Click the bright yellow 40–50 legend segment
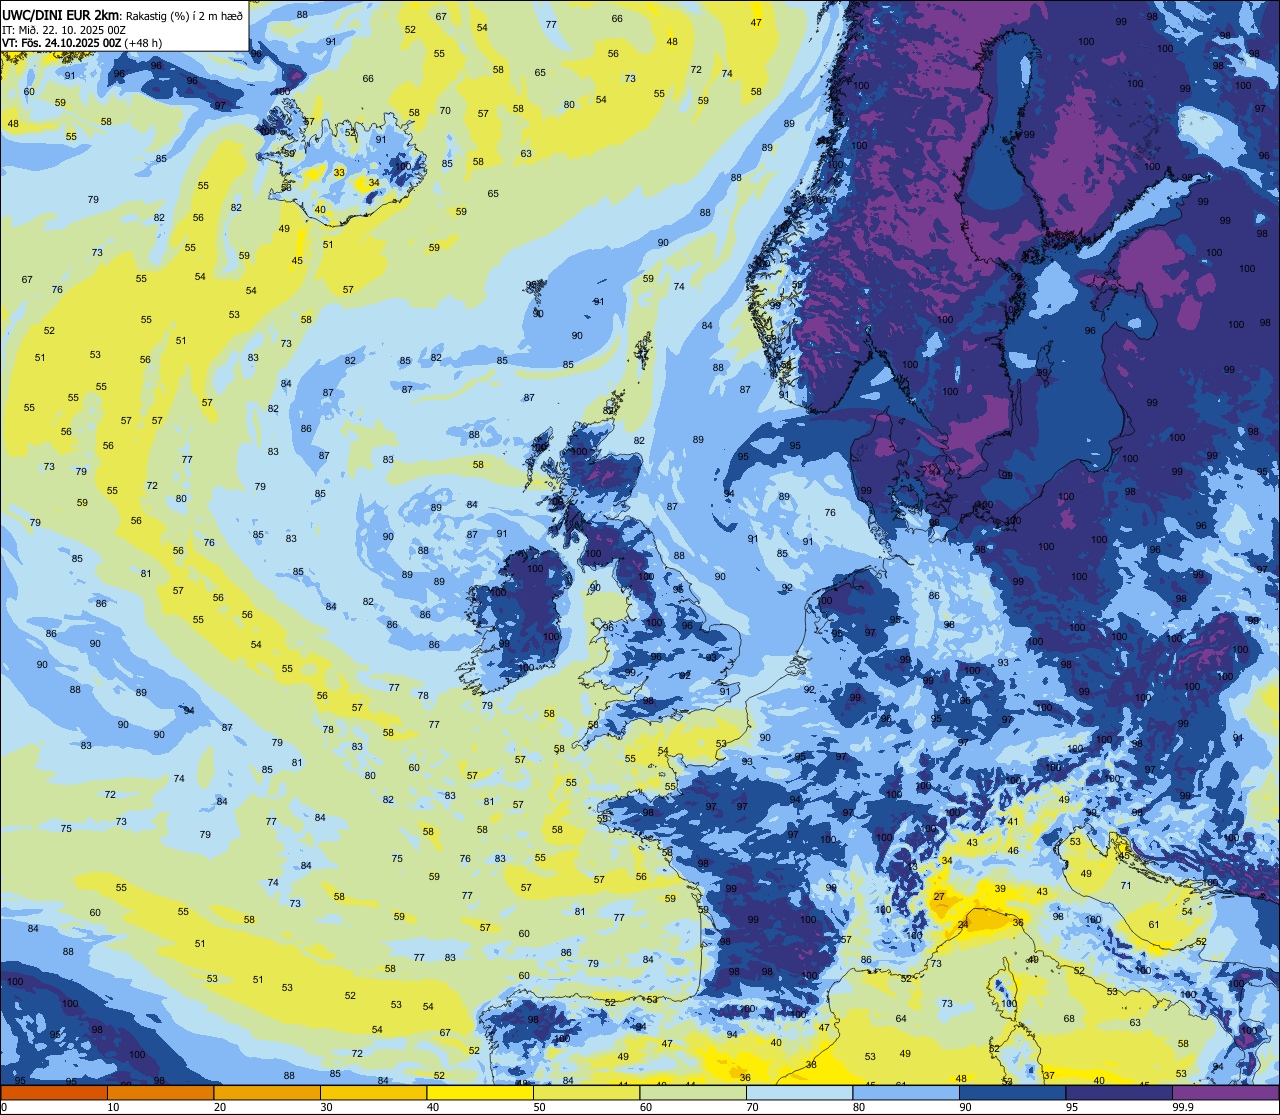 tap(480, 1093)
